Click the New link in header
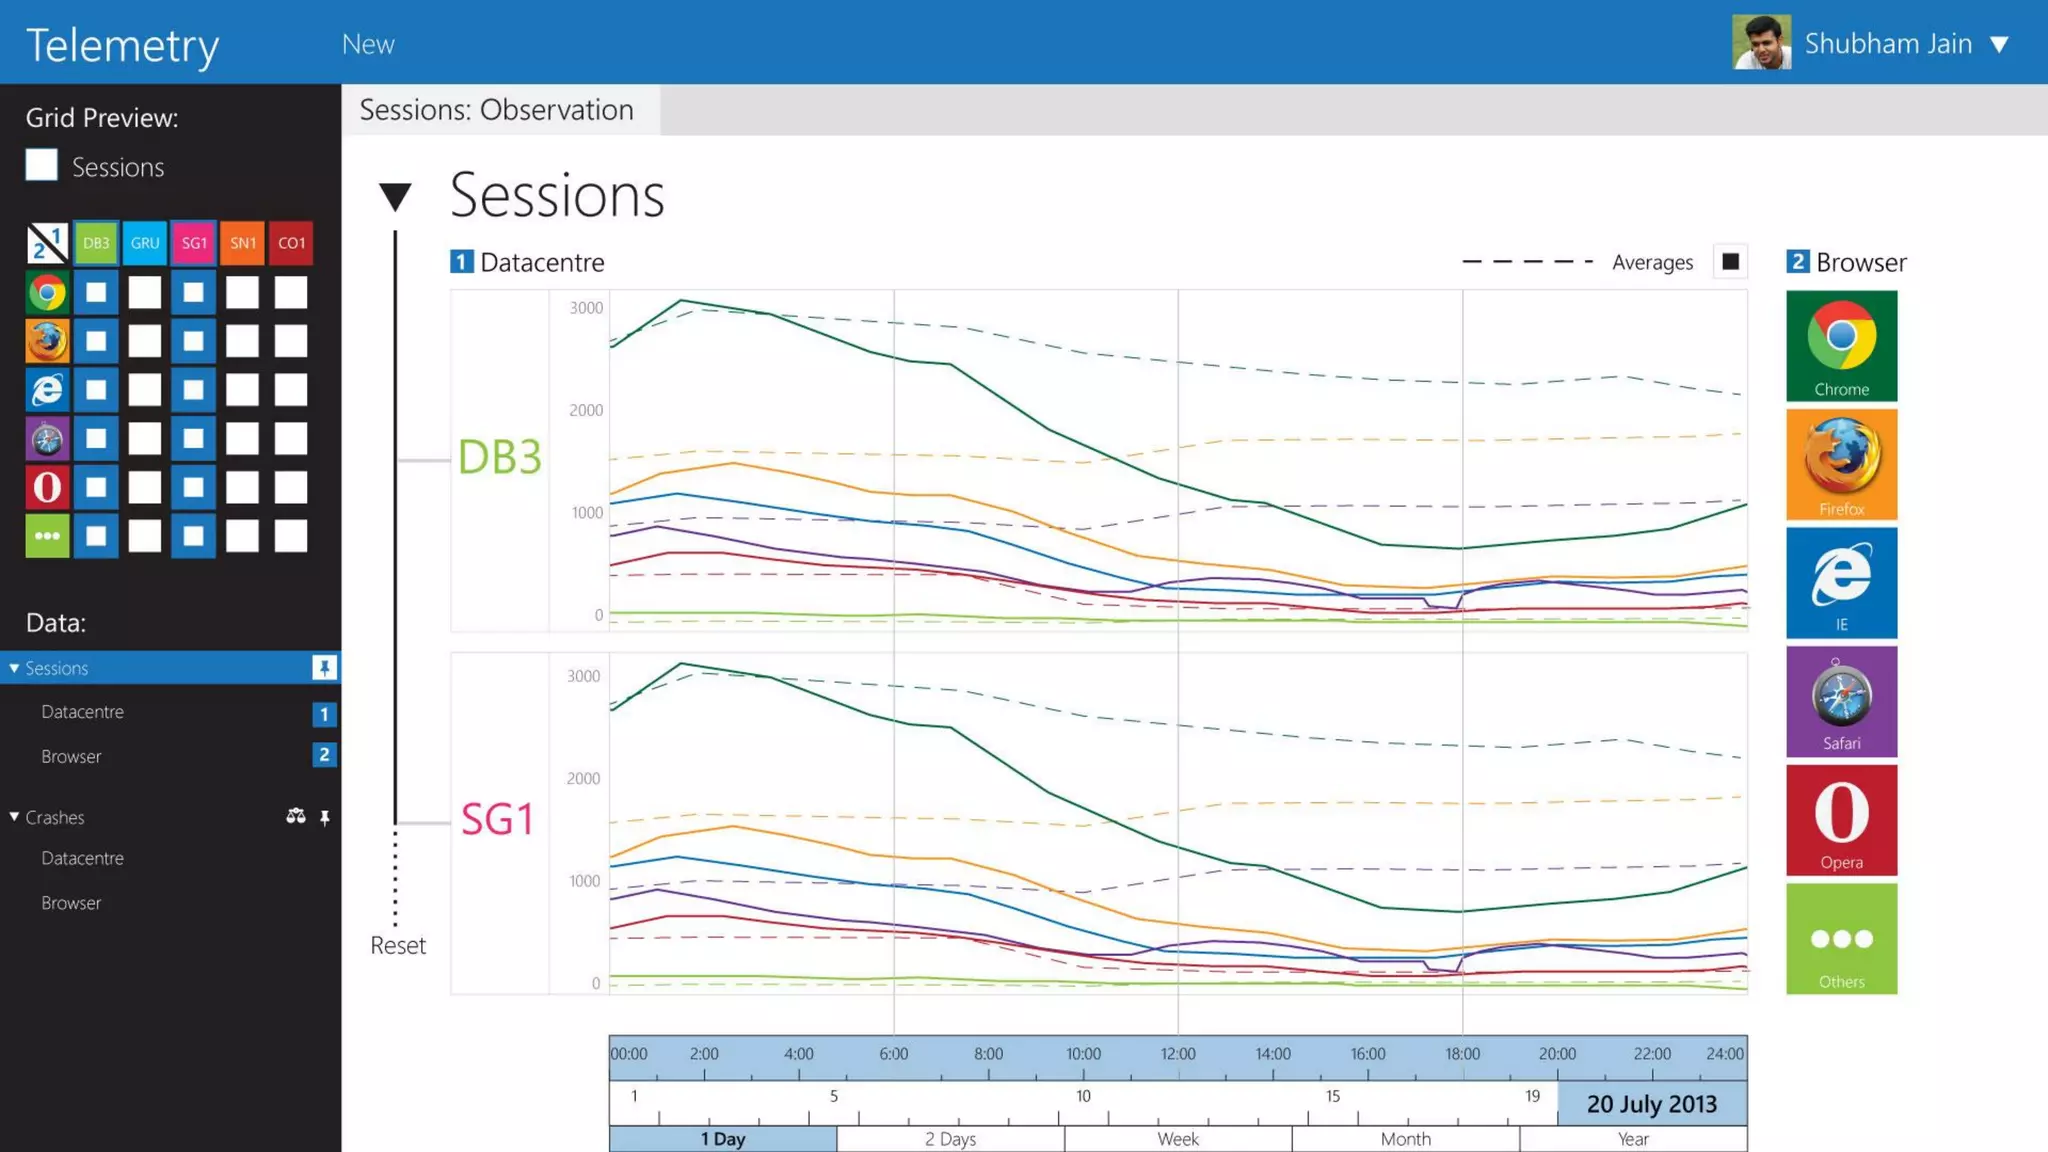 click(368, 44)
